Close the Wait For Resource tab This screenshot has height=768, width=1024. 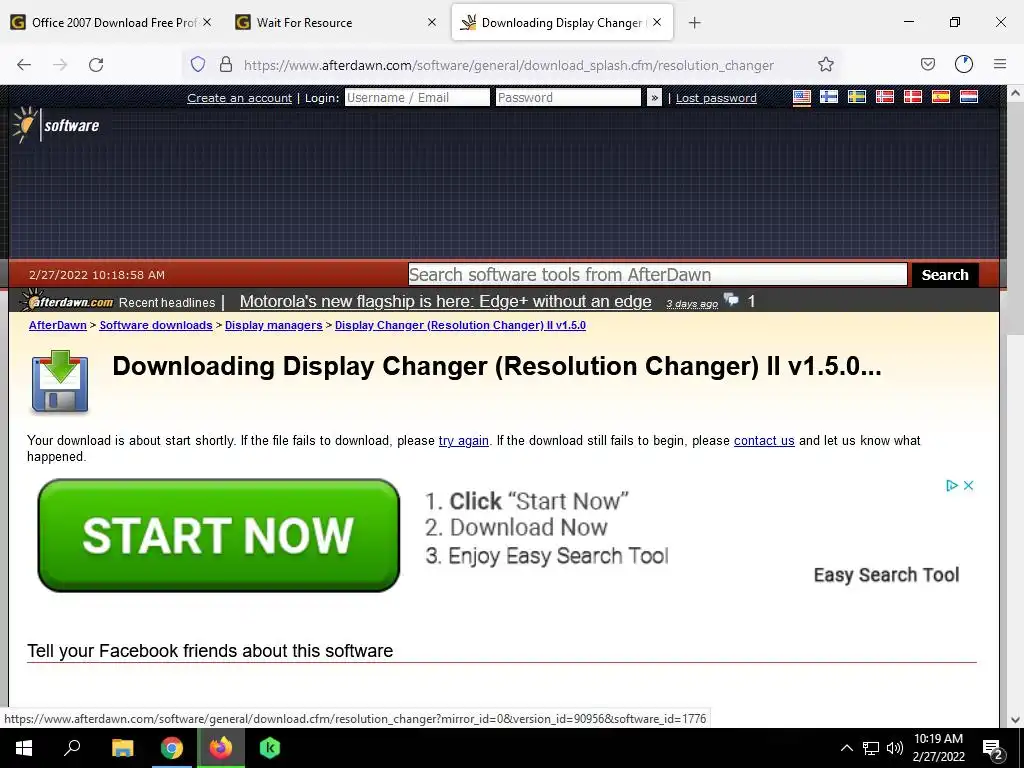tap(432, 22)
